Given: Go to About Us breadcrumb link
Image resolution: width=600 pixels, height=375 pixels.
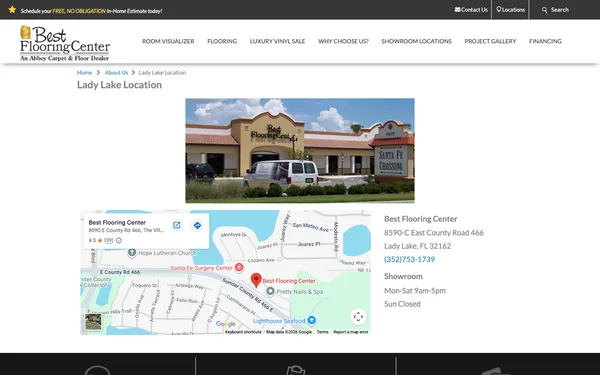Looking at the screenshot, I should click(x=116, y=72).
